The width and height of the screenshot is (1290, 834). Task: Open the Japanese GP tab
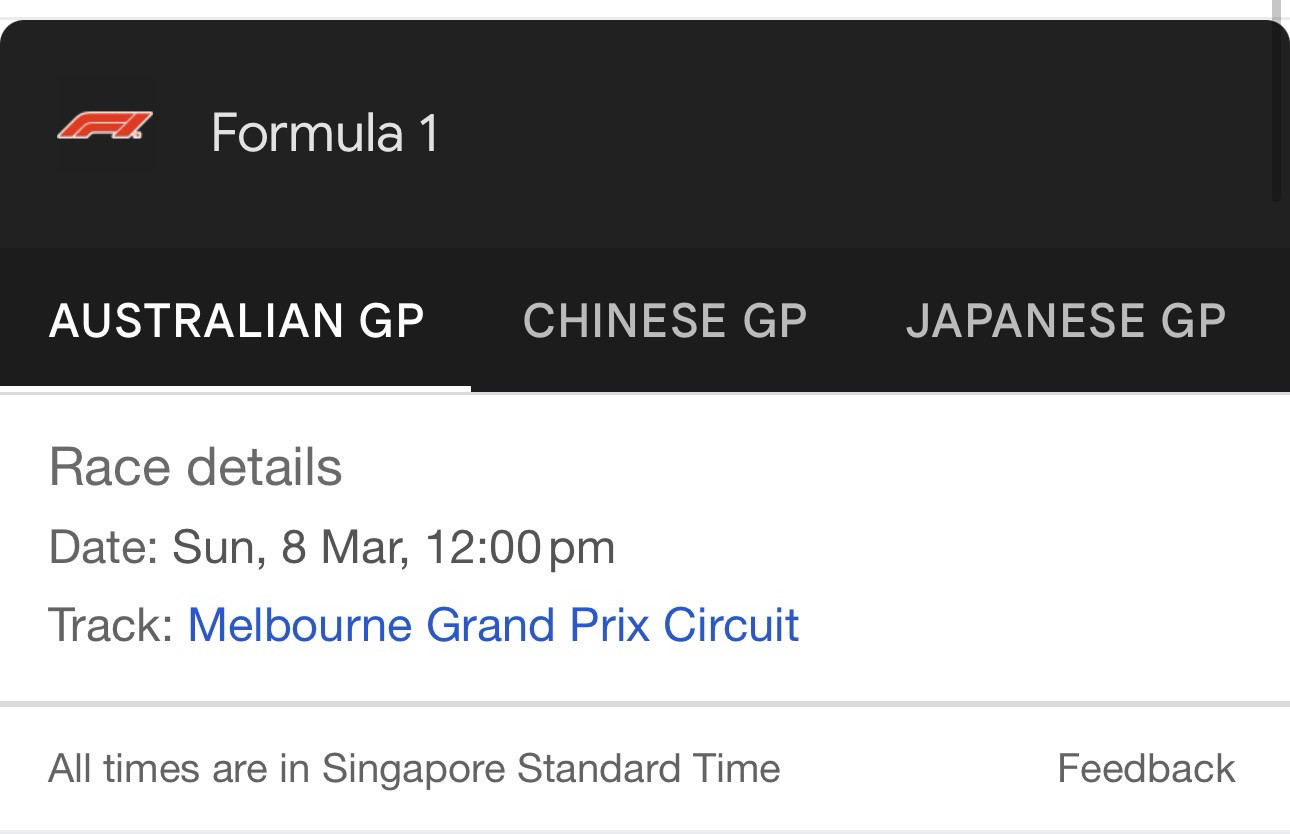coord(1065,321)
